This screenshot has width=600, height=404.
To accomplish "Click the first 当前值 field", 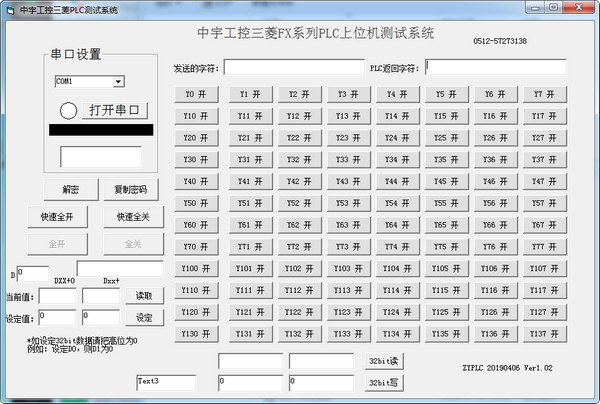I will pyautogui.click(x=57, y=296).
